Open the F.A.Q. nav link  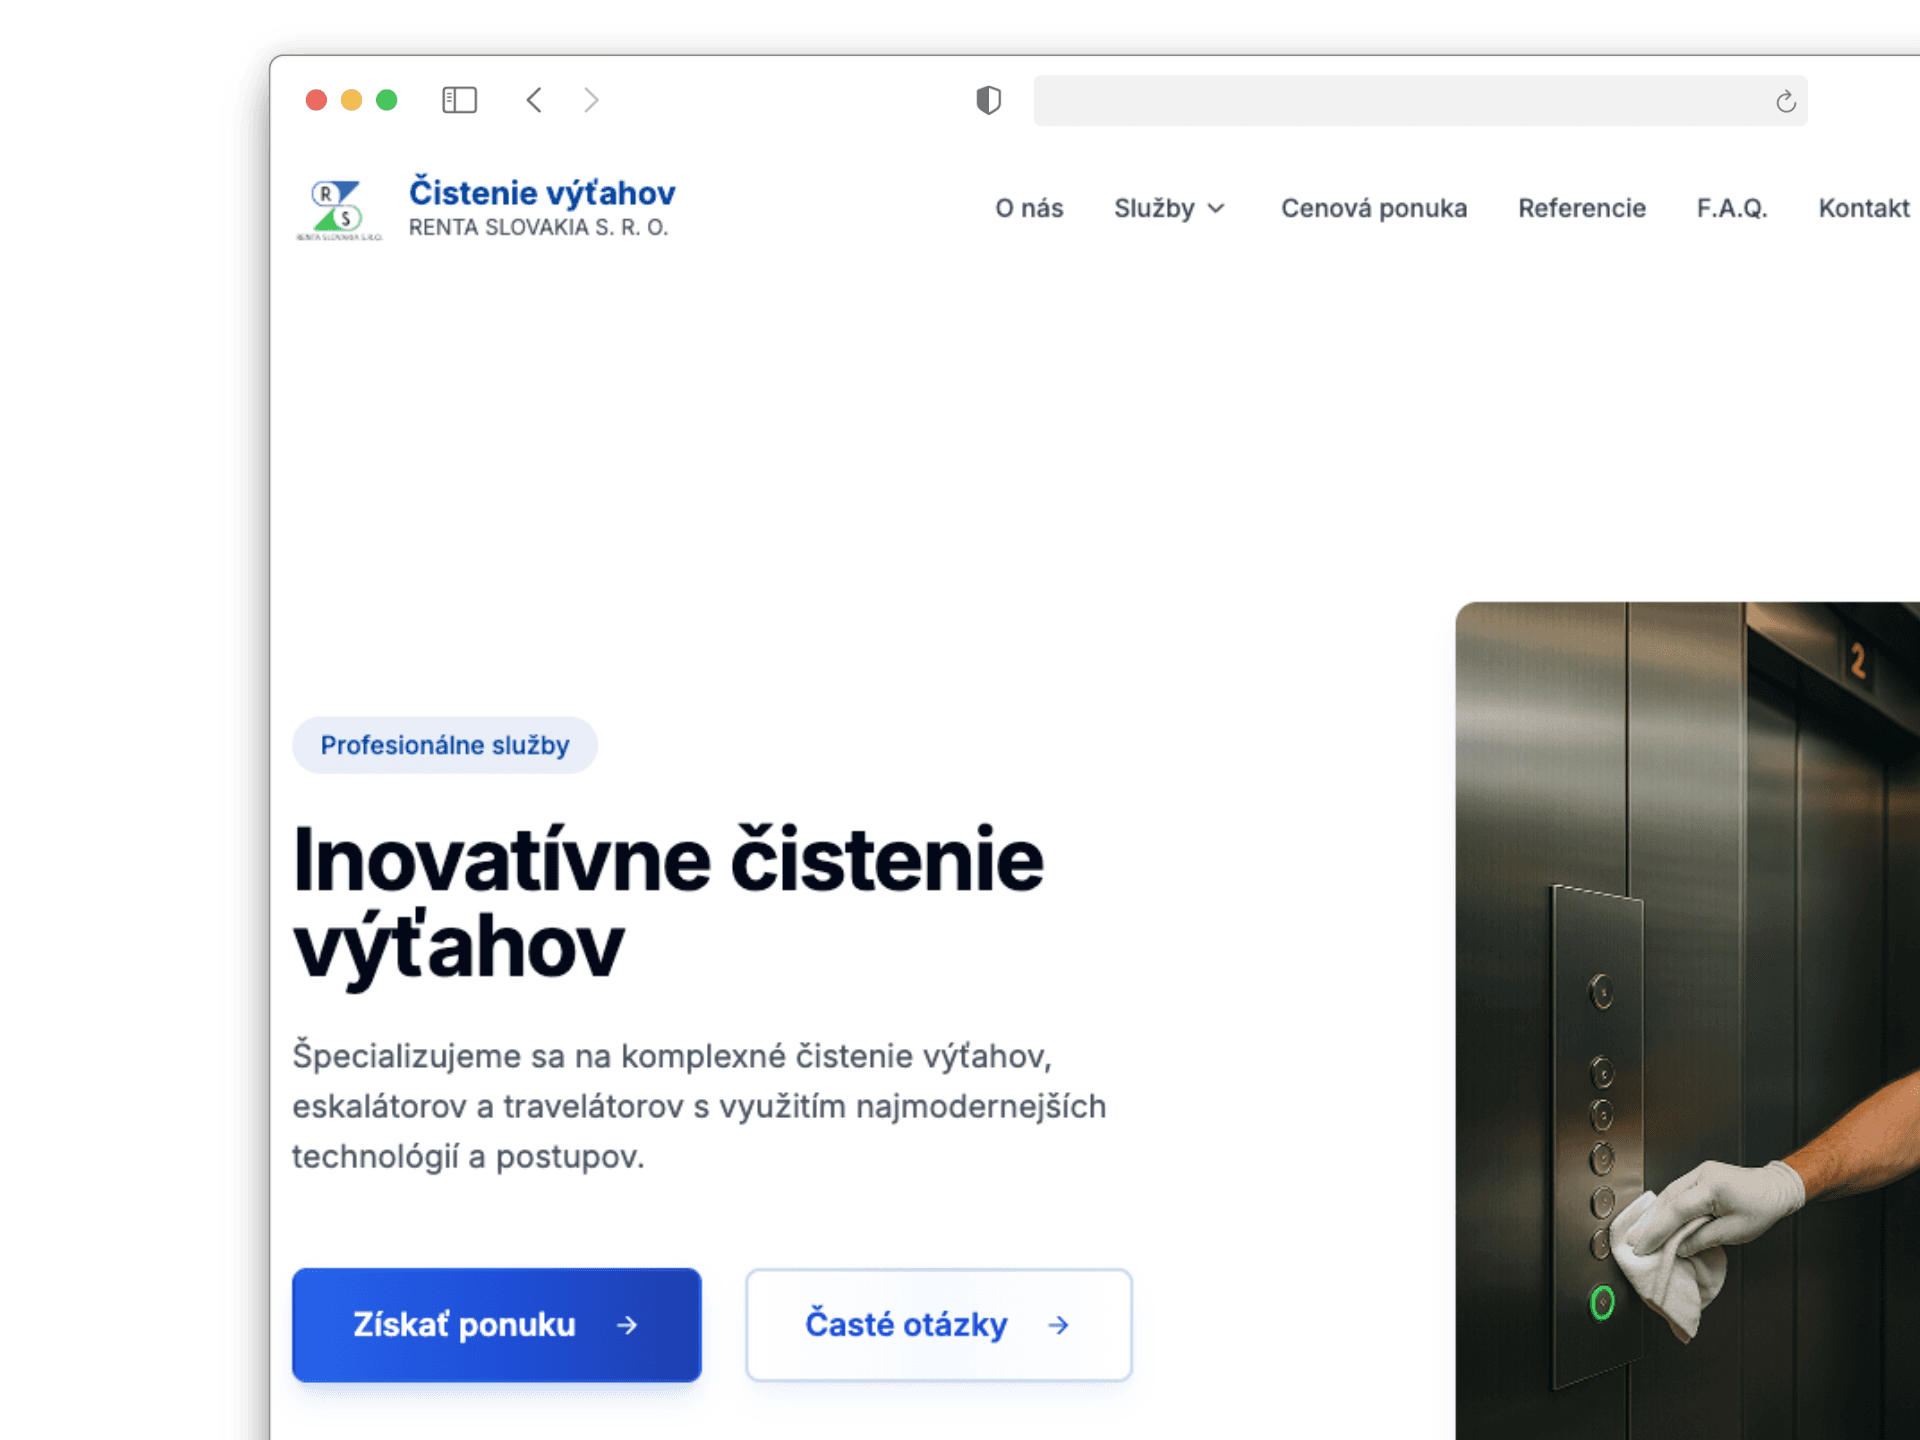click(1732, 208)
